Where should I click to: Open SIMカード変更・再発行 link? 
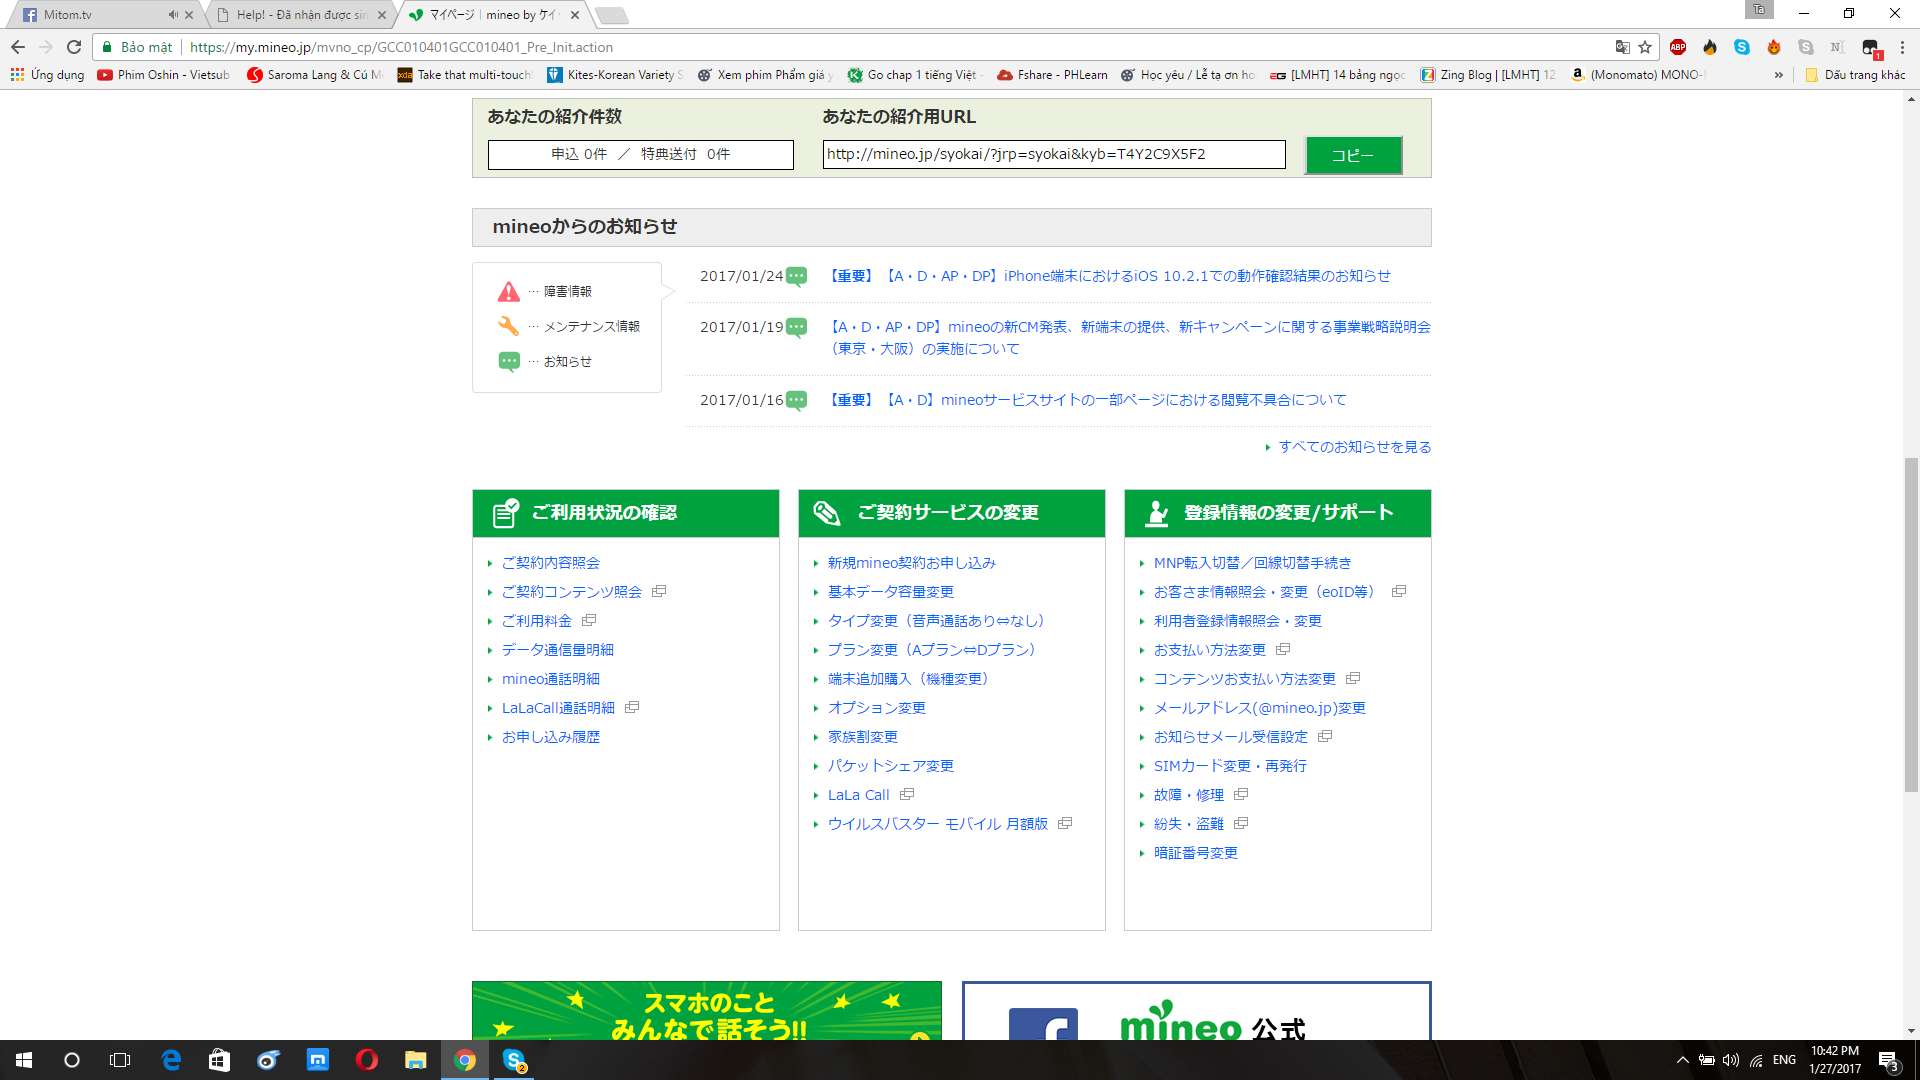(1230, 766)
